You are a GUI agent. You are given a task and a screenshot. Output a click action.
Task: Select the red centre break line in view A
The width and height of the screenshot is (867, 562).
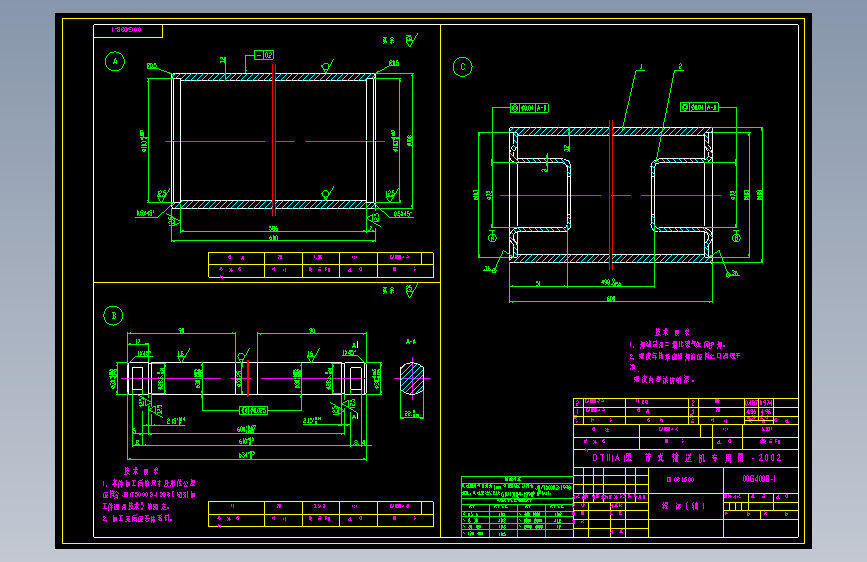pos(274,139)
